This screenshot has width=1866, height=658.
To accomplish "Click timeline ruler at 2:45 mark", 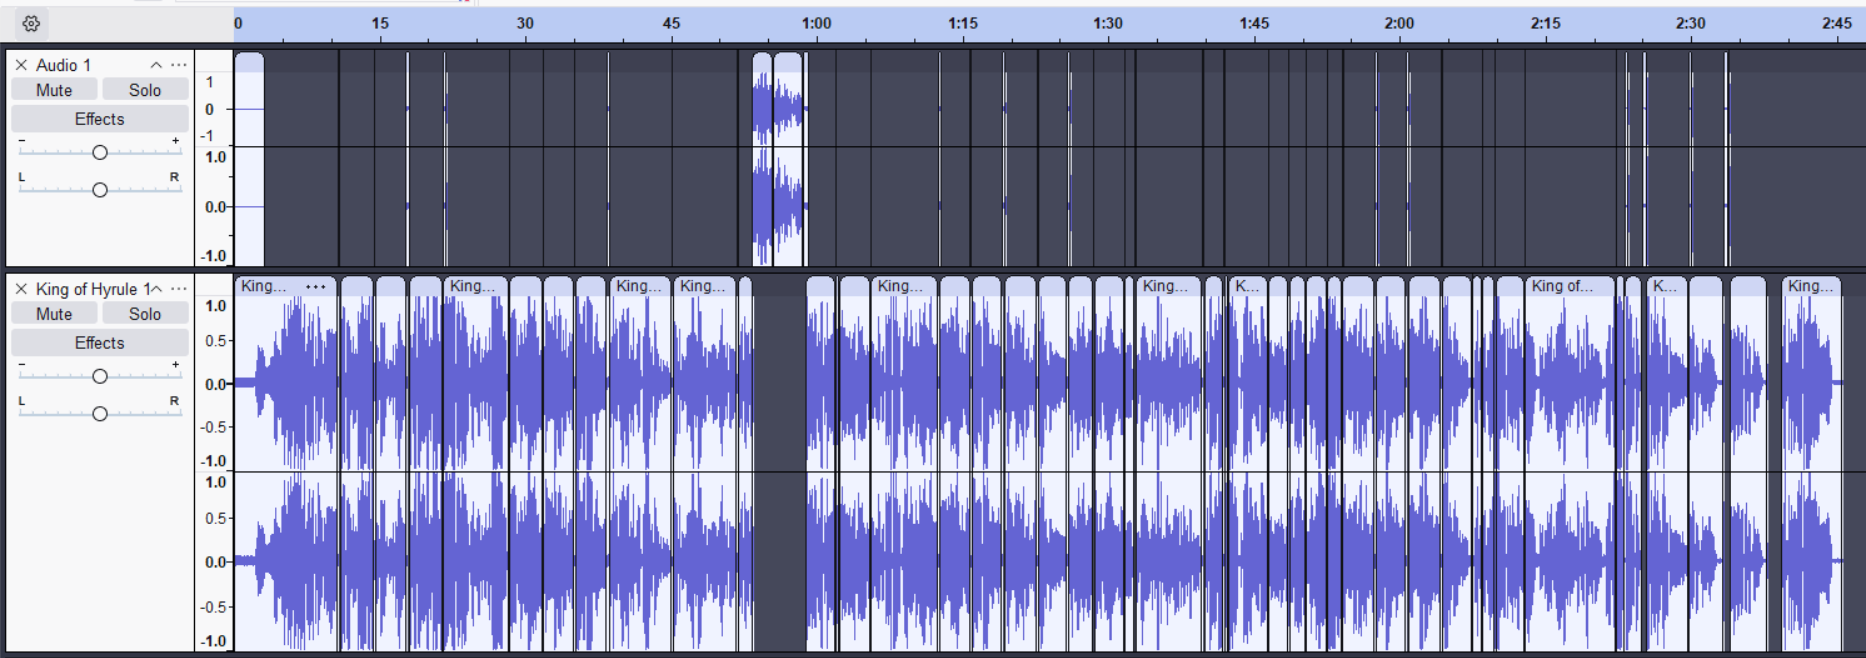I will [x=1836, y=24].
